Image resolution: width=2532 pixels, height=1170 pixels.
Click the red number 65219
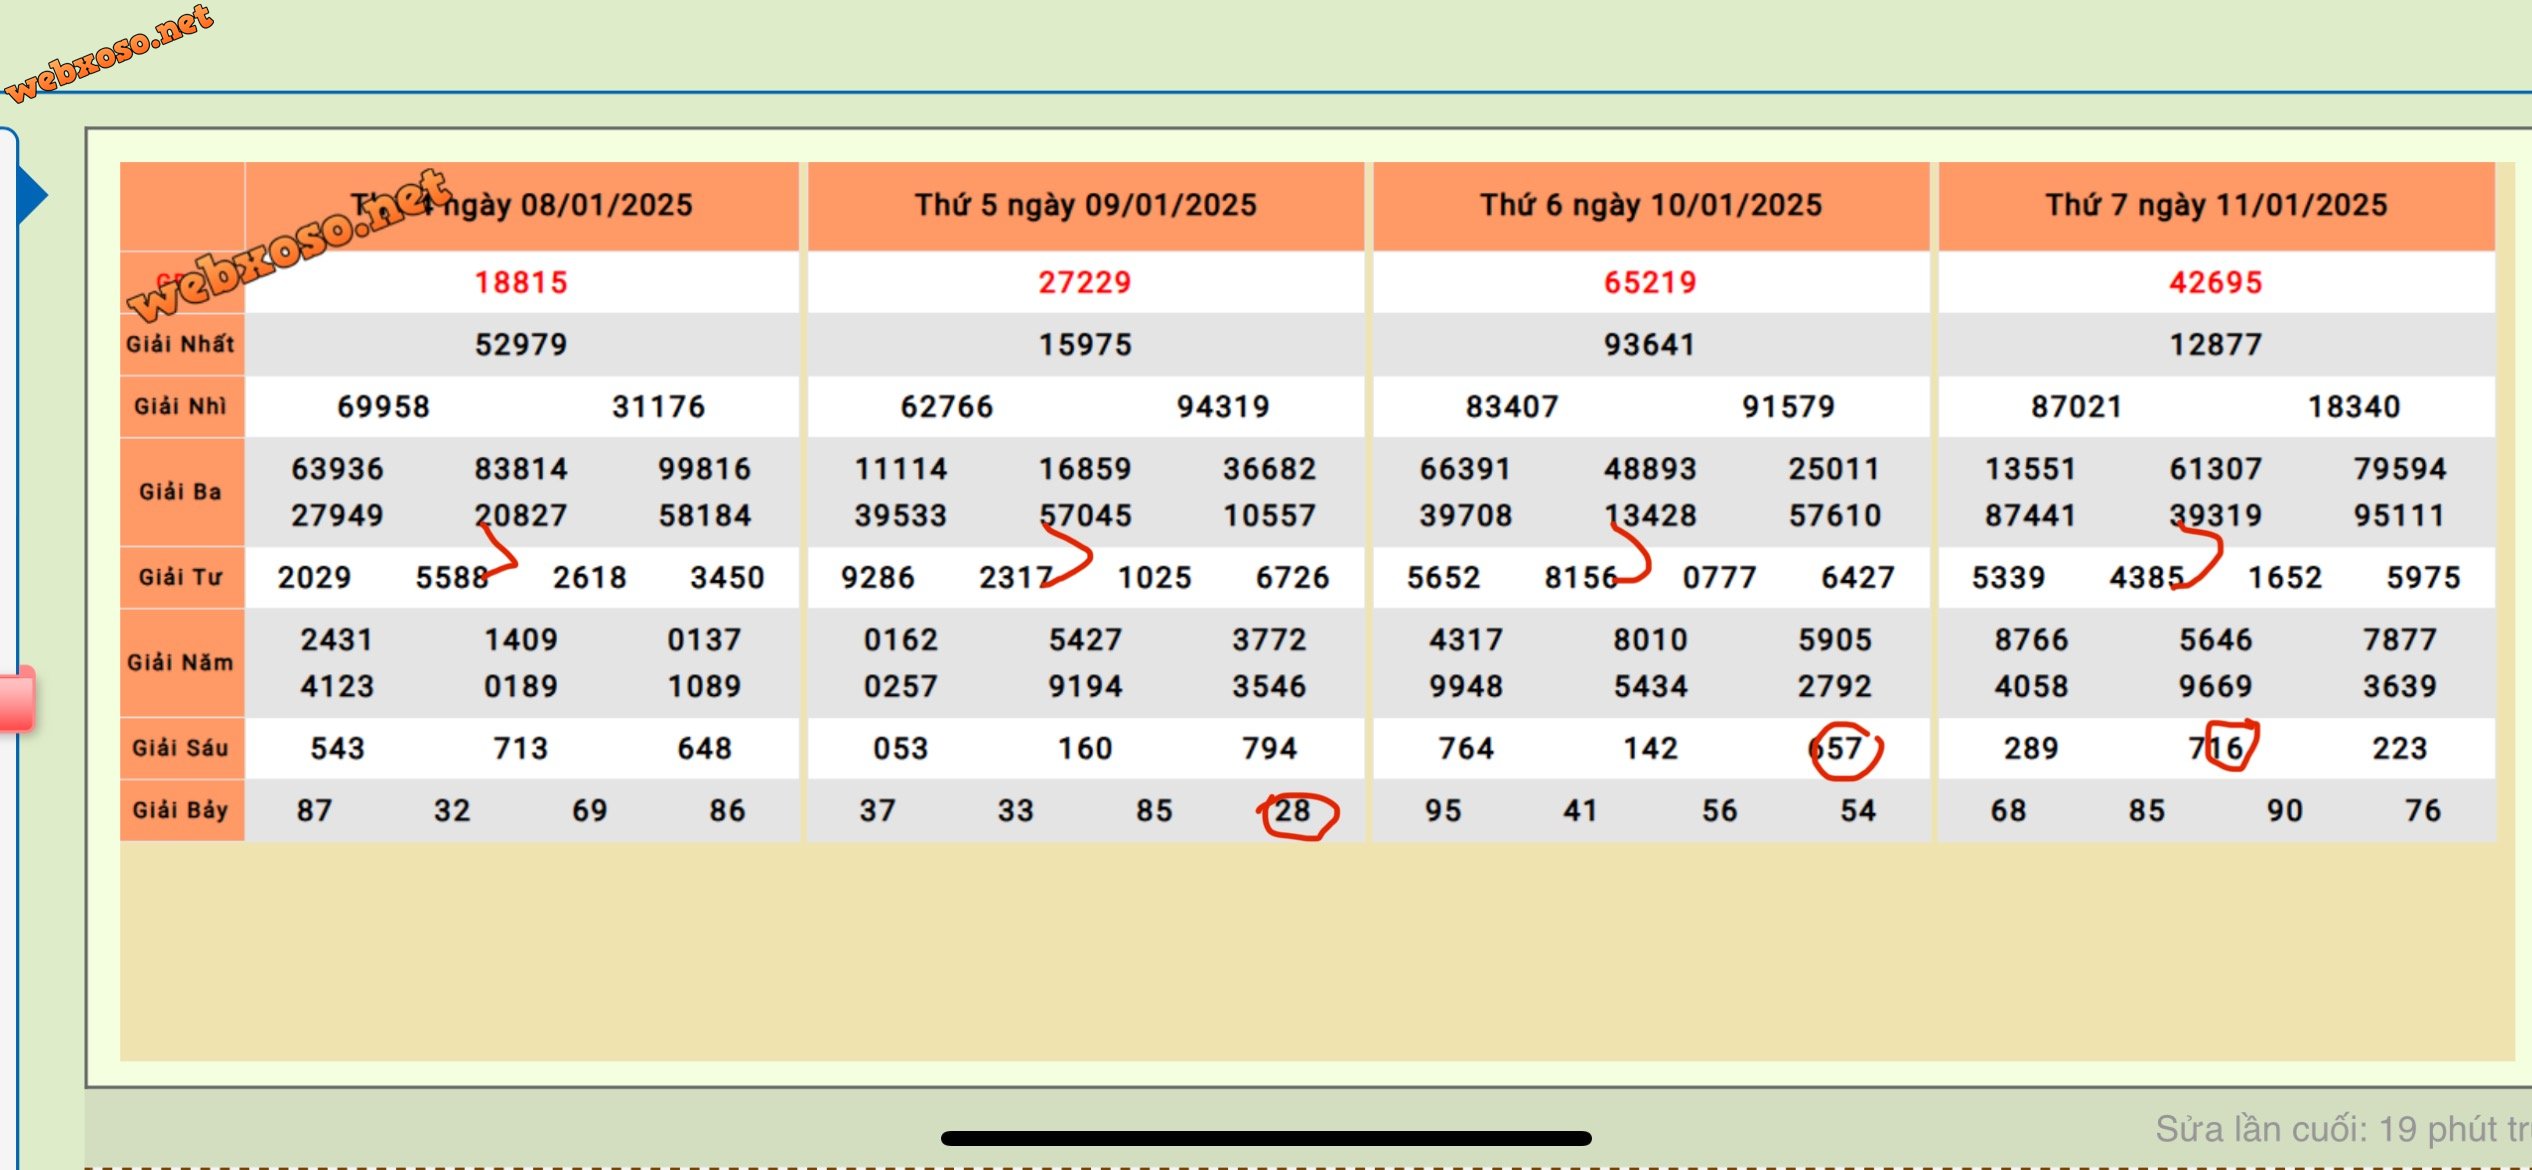pos(1651,282)
